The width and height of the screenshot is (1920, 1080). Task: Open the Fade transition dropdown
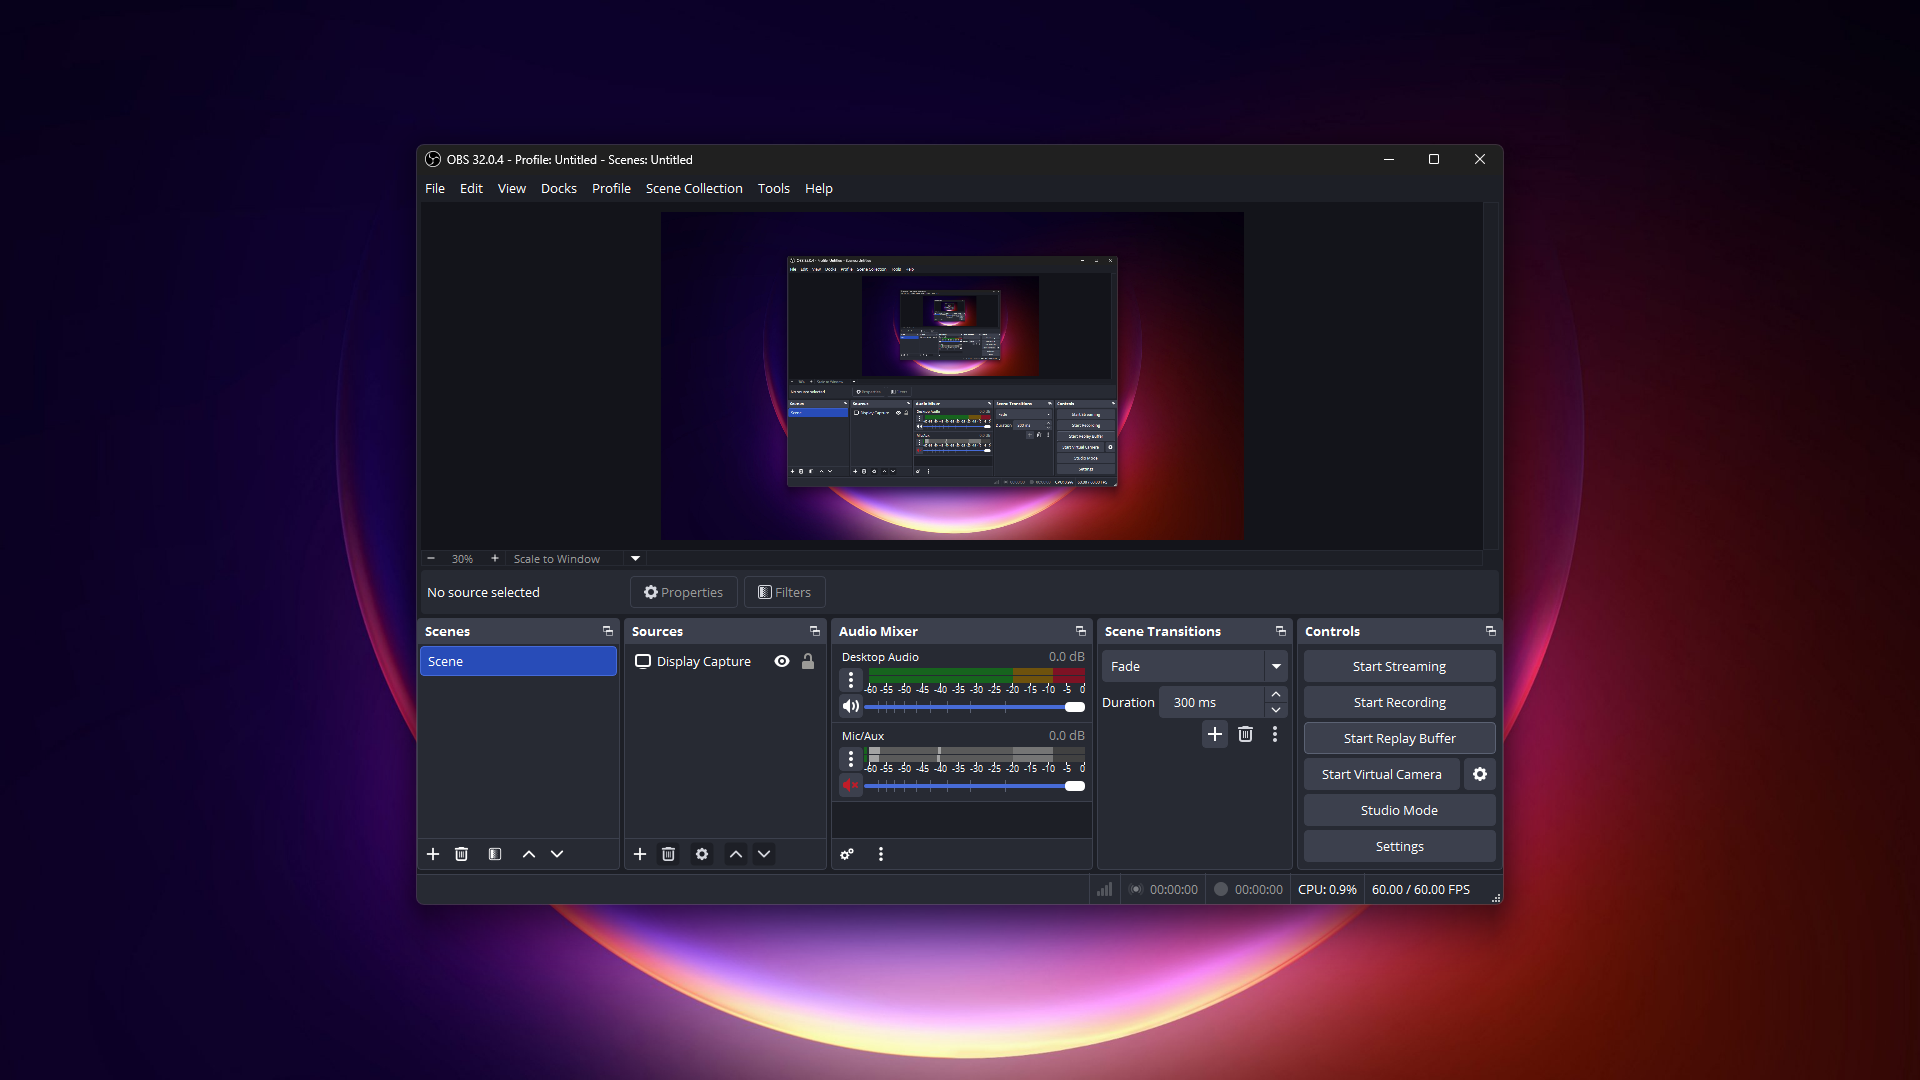click(1276, 666)
